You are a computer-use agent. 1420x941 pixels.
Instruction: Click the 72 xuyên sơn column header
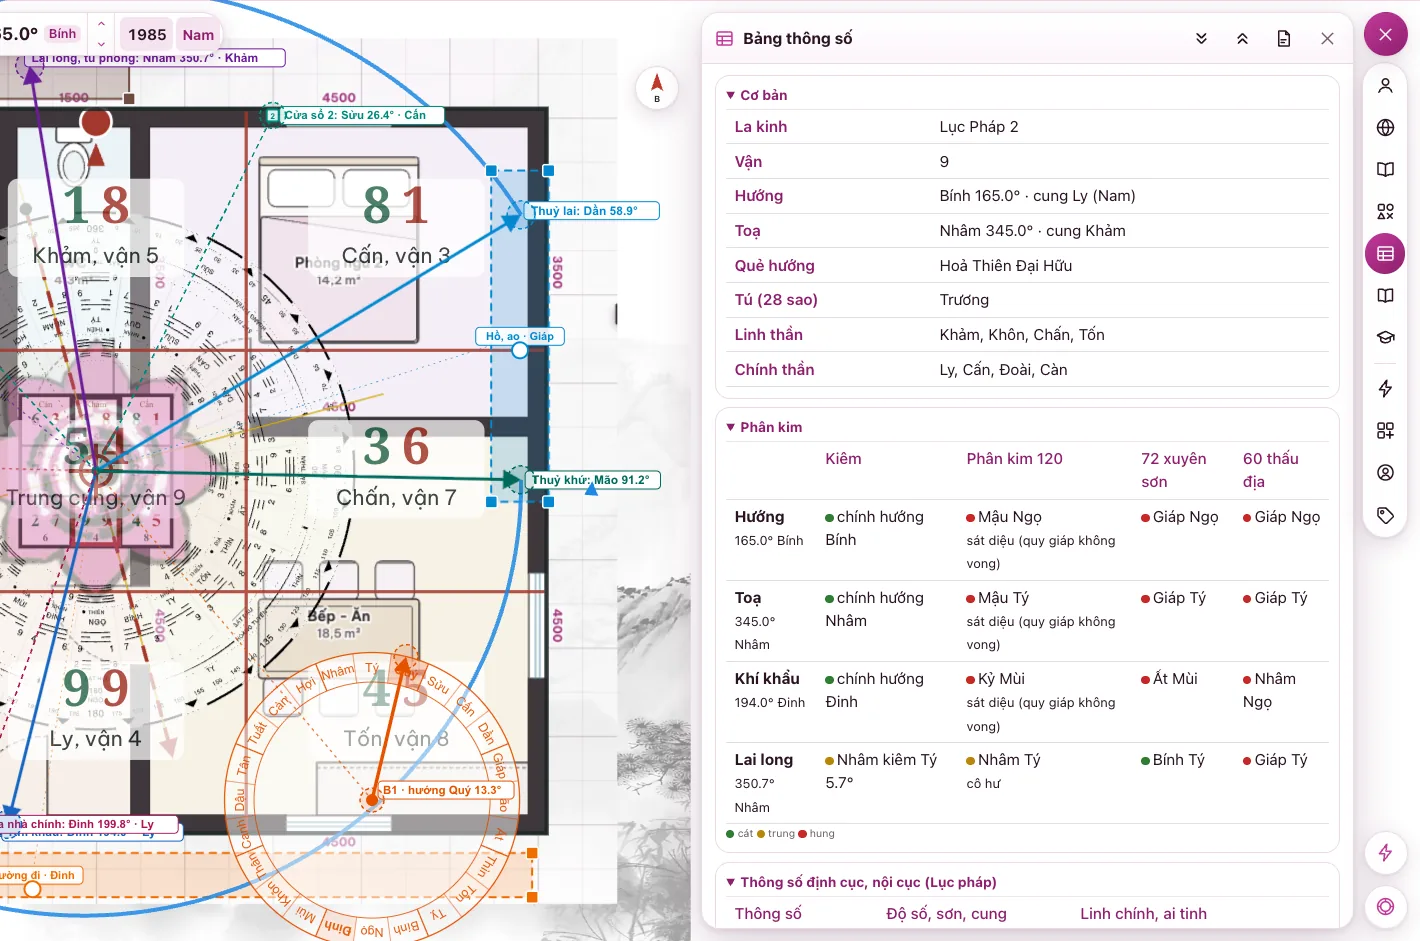(x=1174, y=470)
